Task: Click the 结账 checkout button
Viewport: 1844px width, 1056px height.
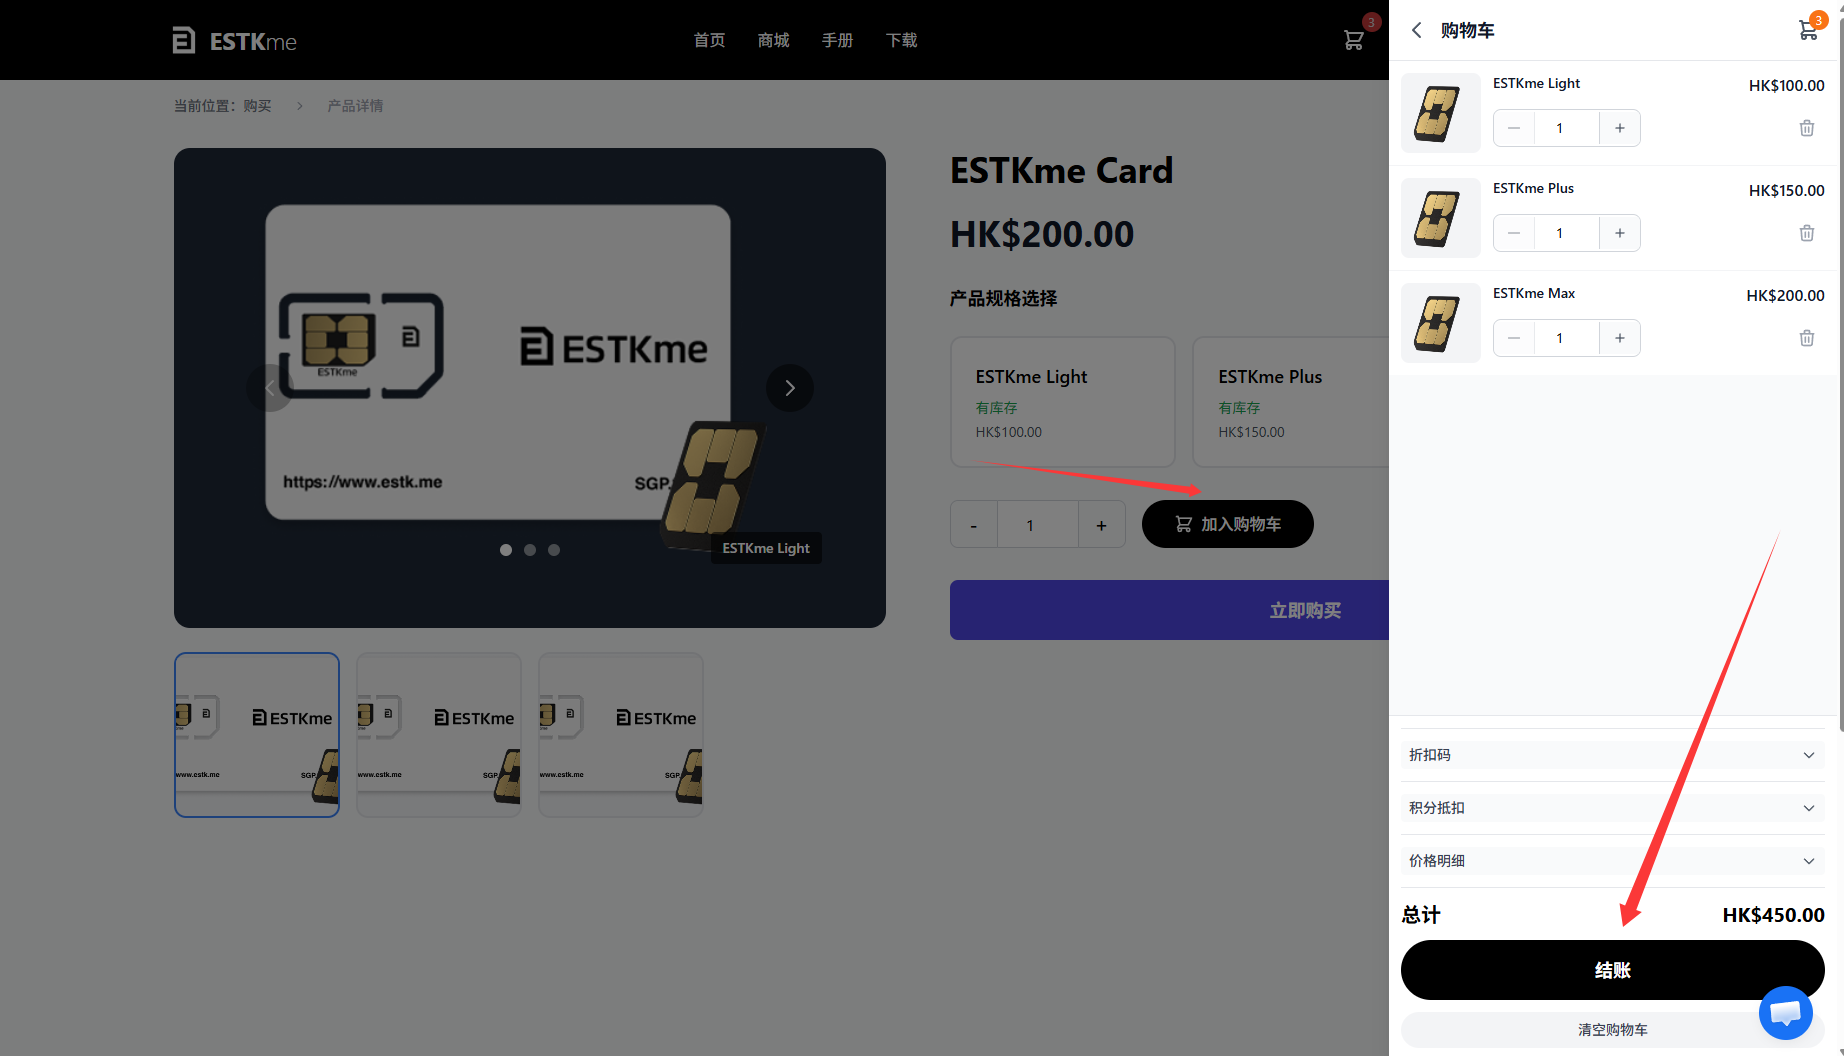Action: [x=1612, y=970]
